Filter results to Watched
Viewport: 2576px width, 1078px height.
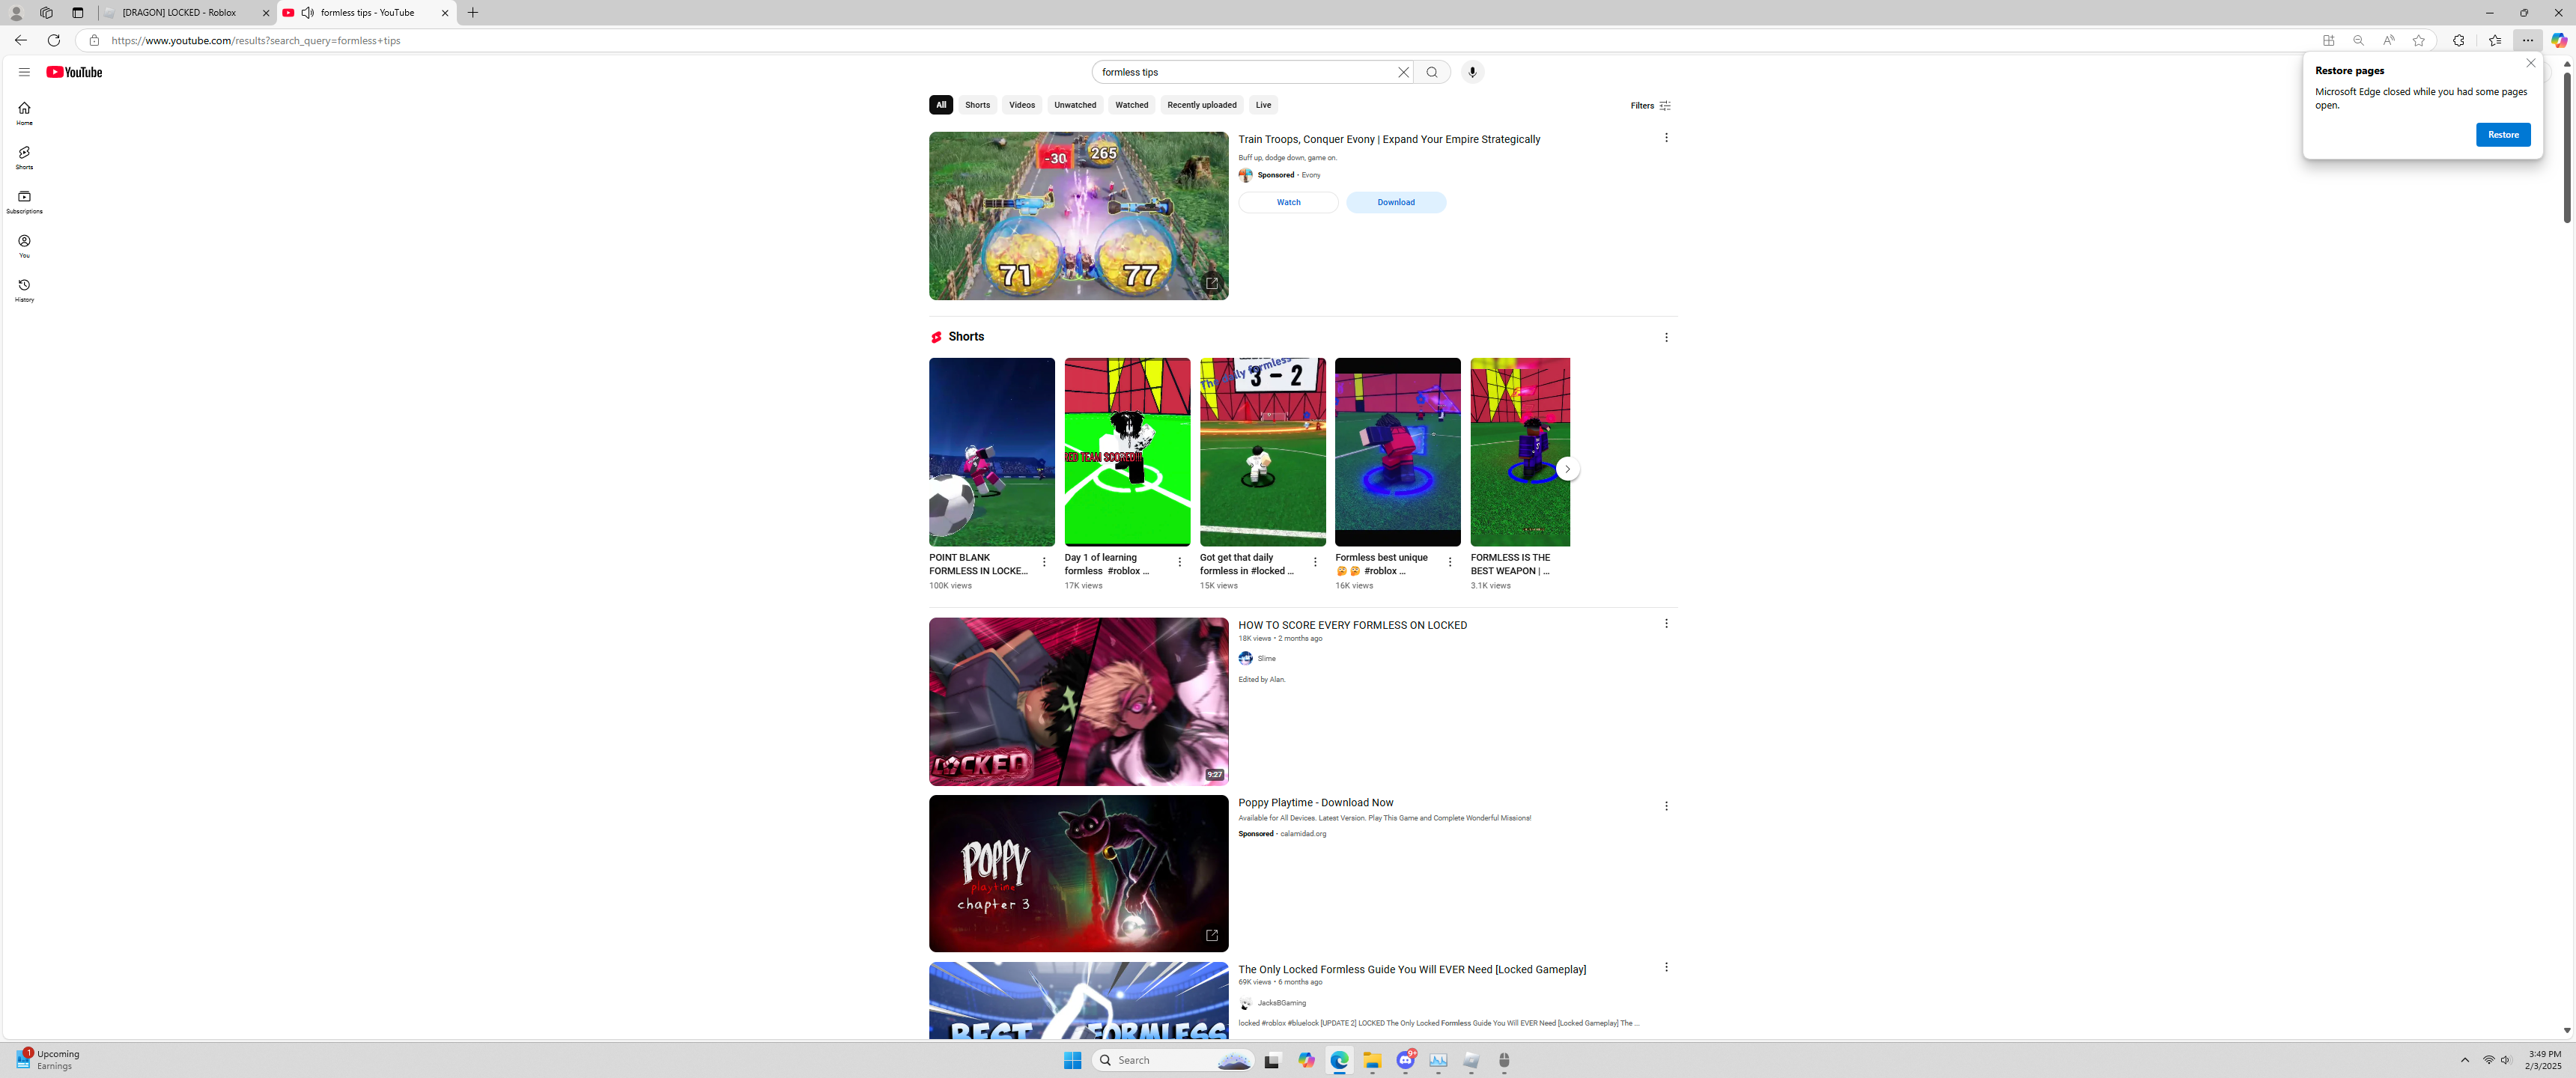(x=1132, y=105)
